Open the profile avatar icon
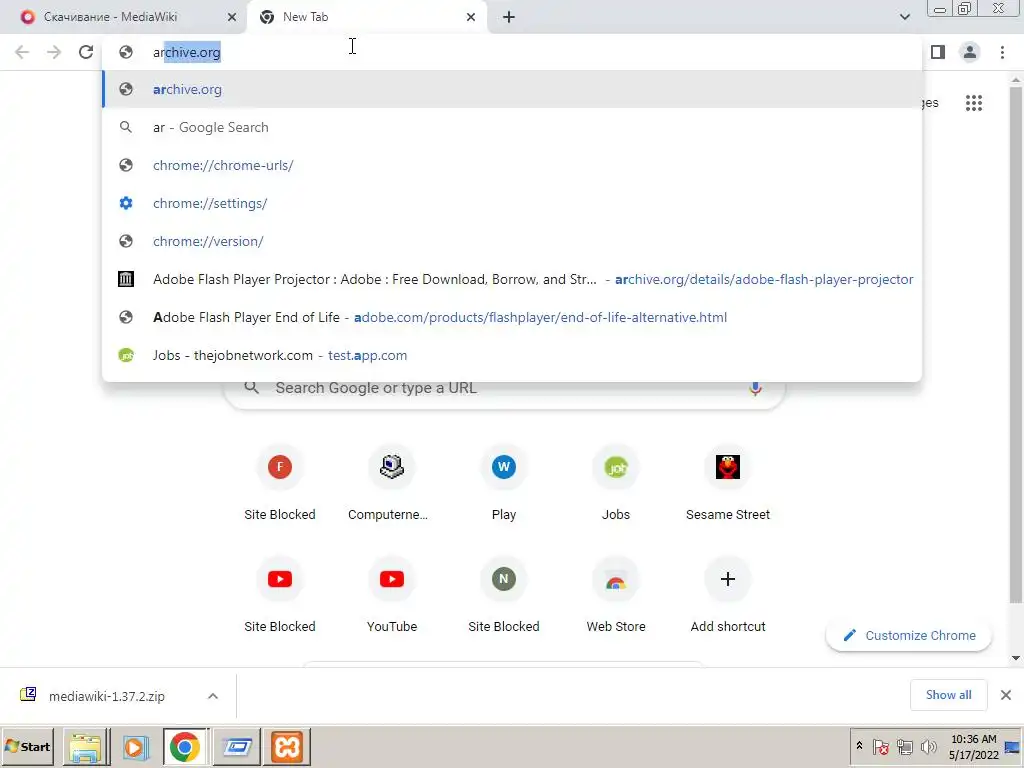Image resolution: width=1024 pixels, height=768 pixels. point(970,52)
